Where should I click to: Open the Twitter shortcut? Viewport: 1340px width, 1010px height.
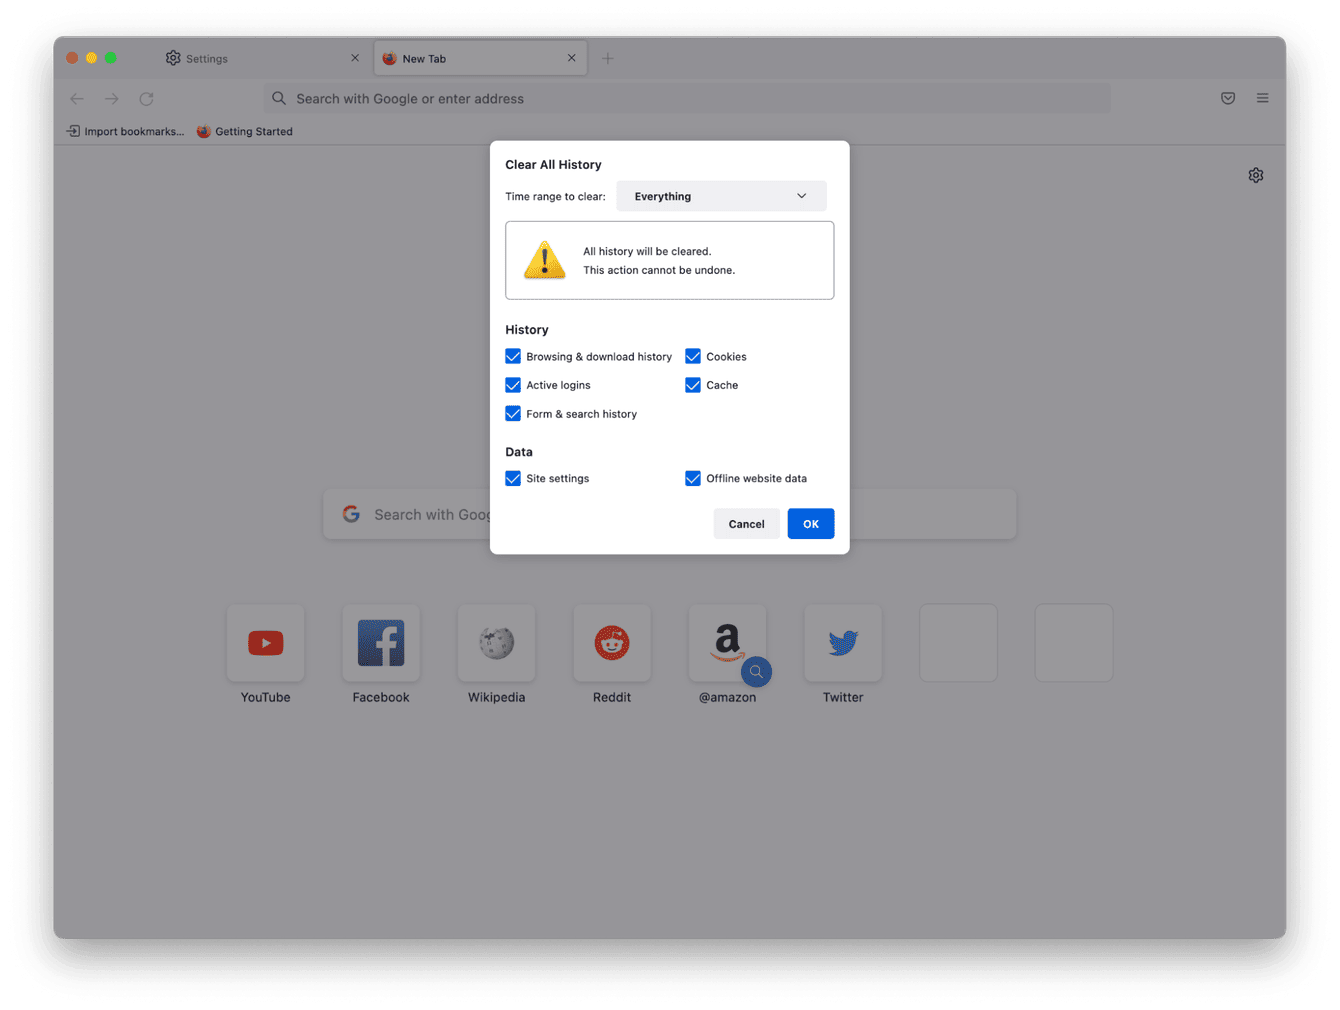click(x=843, y=643)
